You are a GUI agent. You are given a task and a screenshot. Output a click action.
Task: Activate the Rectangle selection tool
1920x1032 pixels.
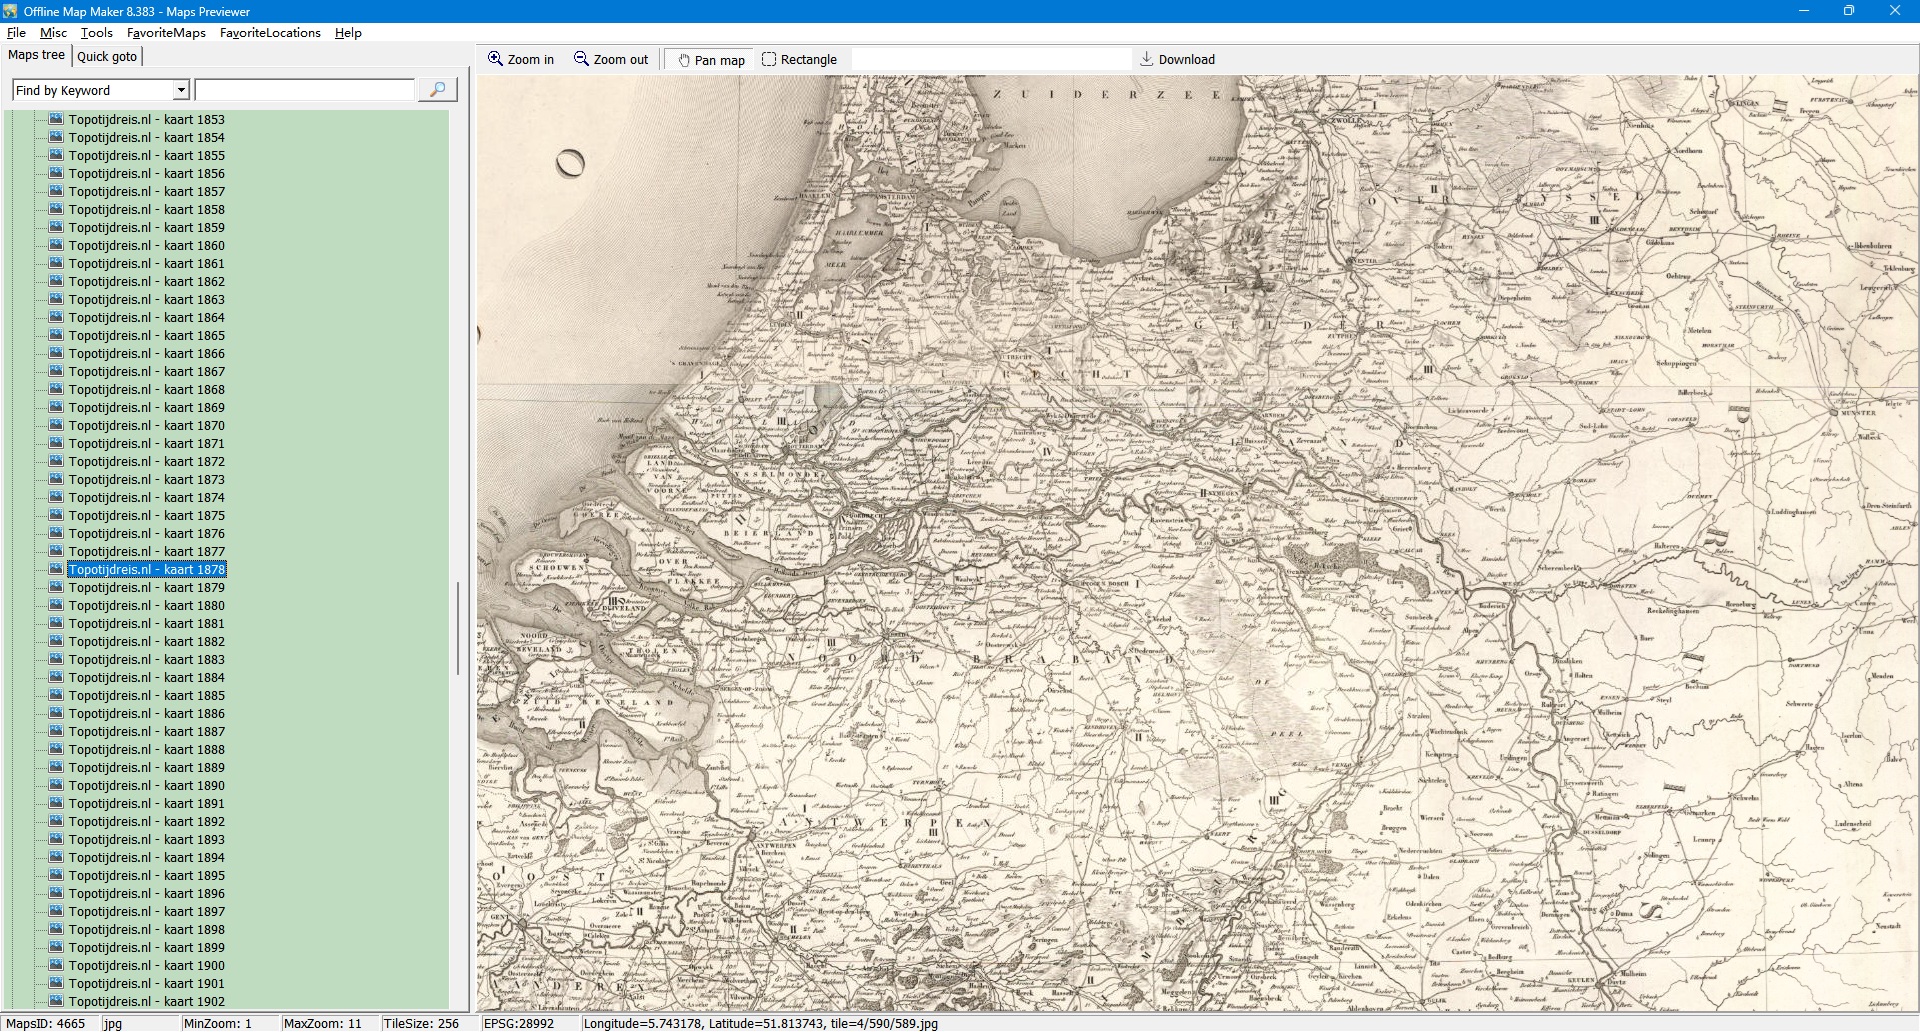[768, 59]
